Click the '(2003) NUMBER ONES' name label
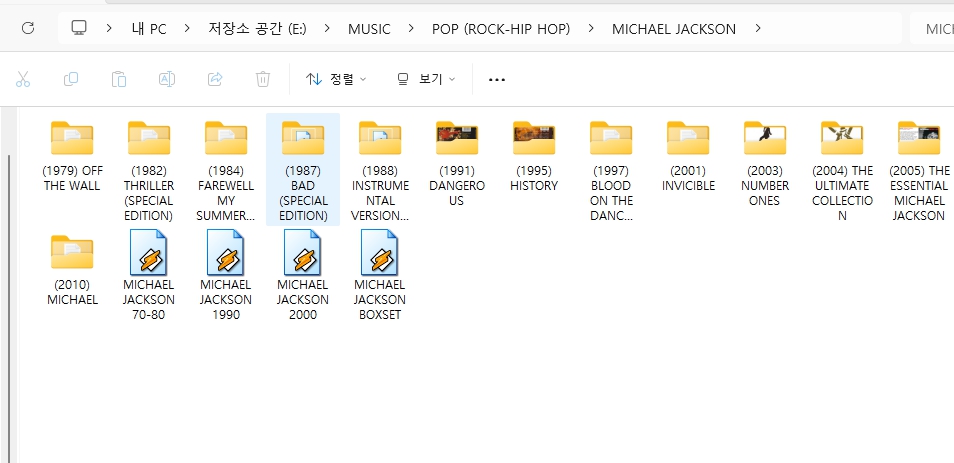The height and width of the screenshot is (463, 954). coord(765,186)
